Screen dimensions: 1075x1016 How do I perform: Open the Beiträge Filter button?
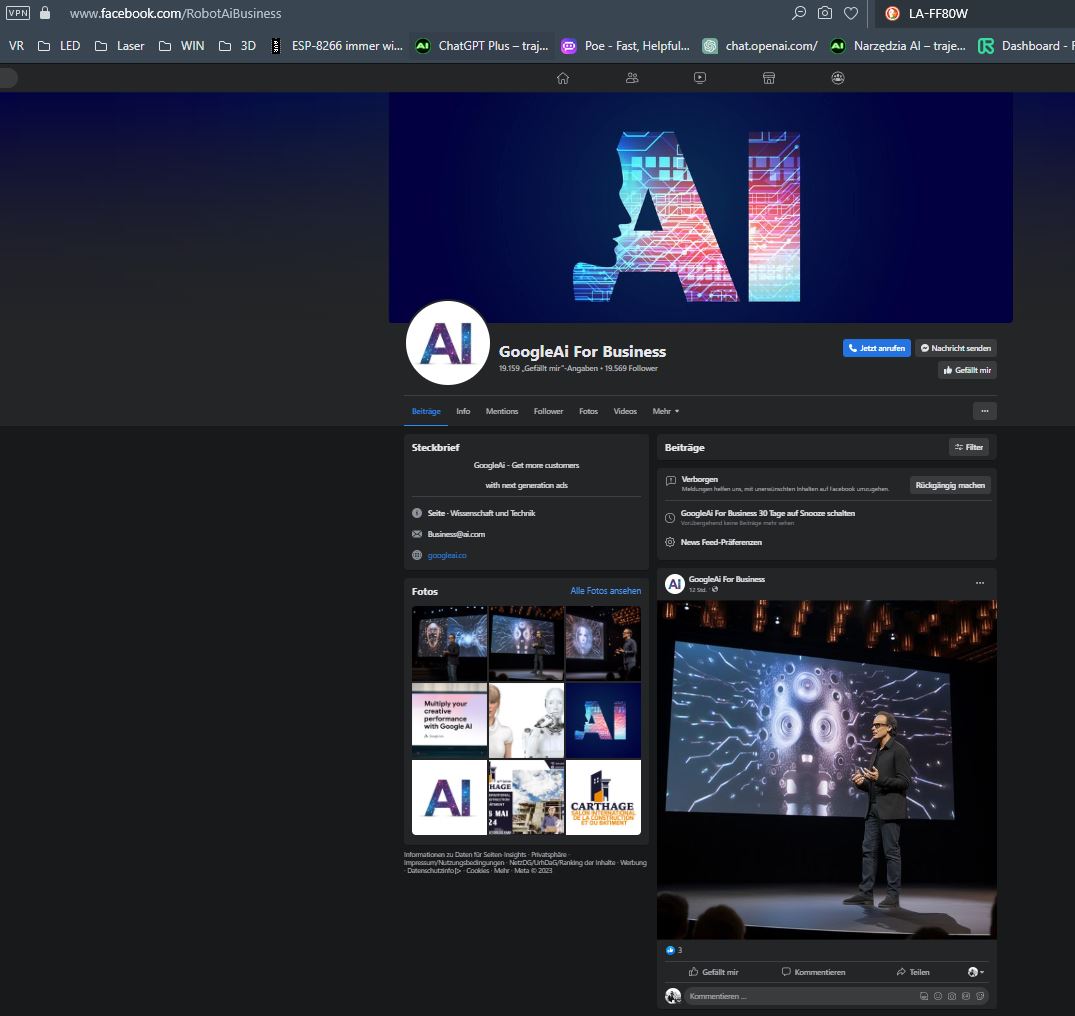click(969, 447)
